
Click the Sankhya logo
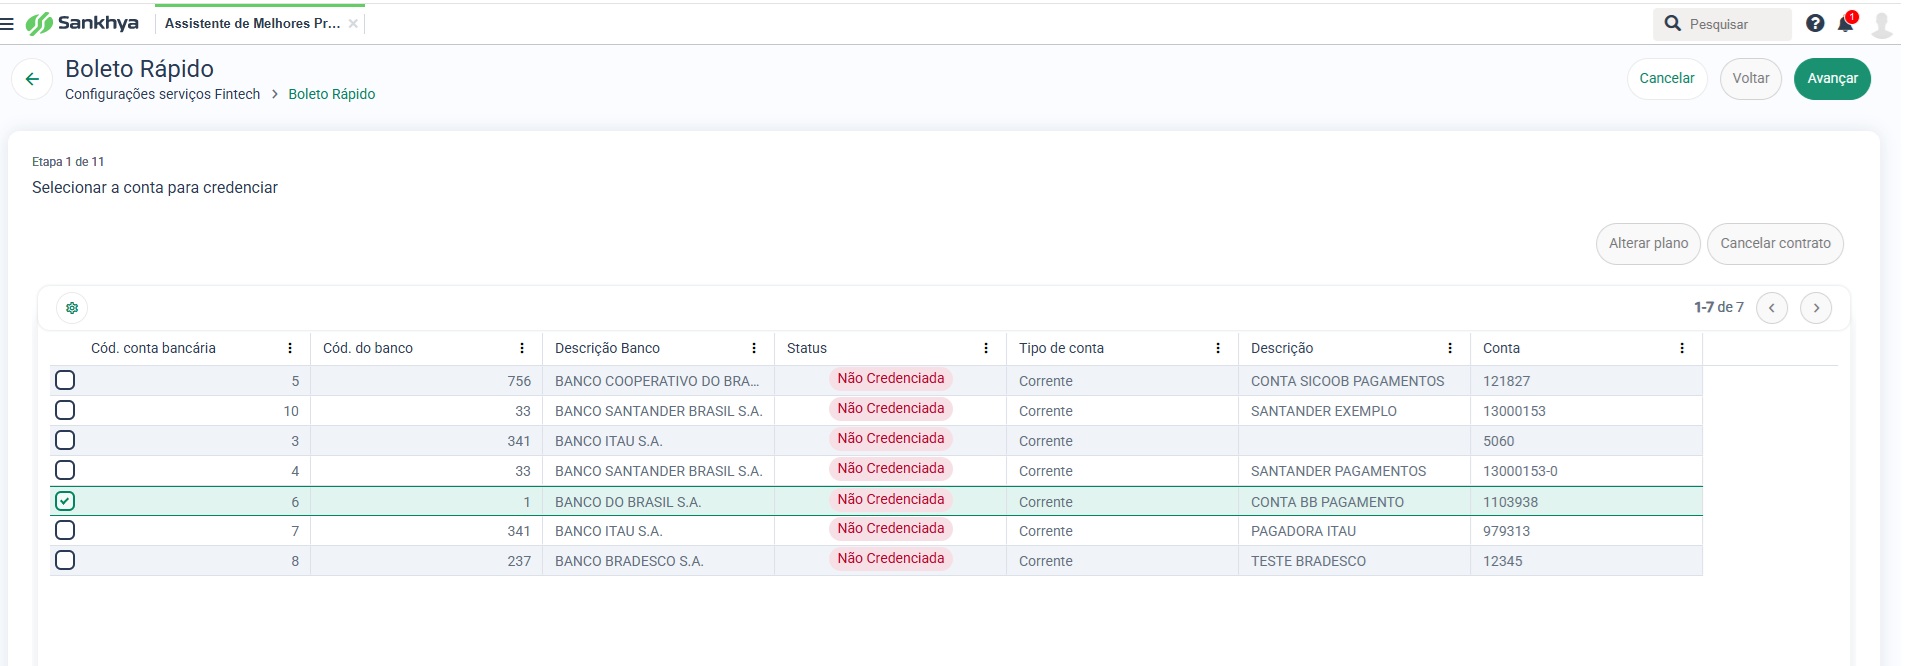(x=82, y=23)
